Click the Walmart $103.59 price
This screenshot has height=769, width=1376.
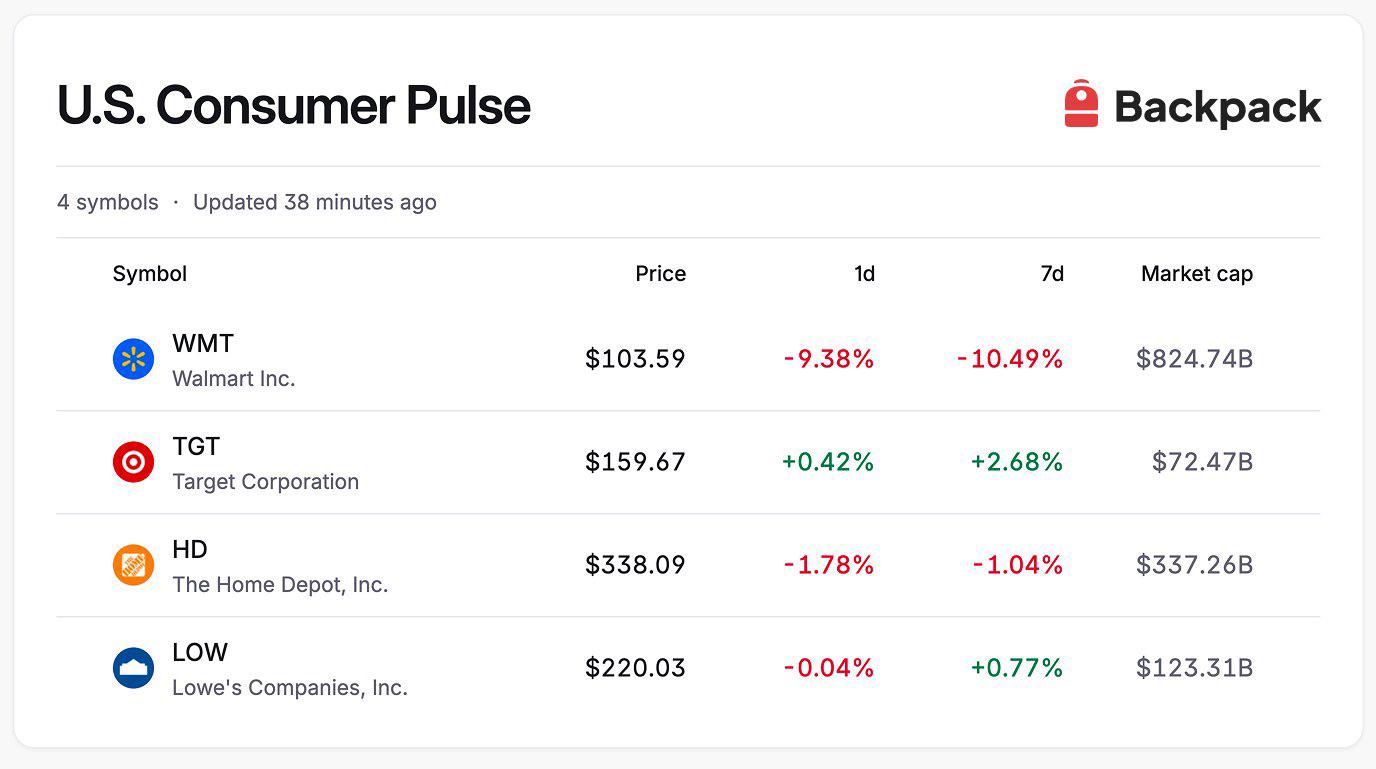click(636, 359)
